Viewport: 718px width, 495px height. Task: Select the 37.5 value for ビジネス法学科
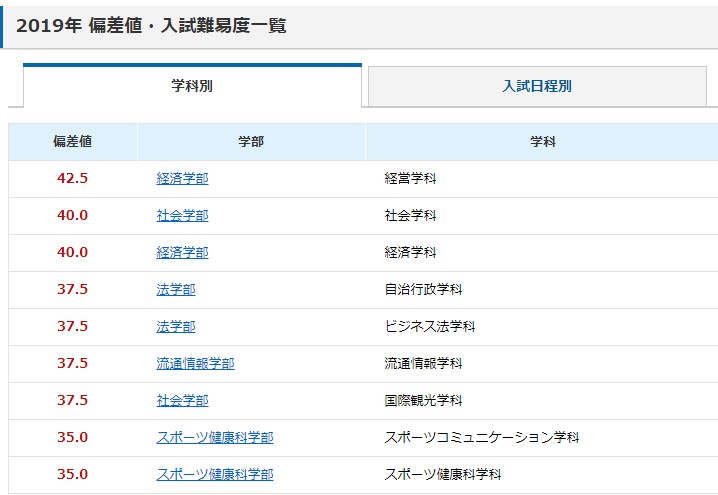coord(72,326)
